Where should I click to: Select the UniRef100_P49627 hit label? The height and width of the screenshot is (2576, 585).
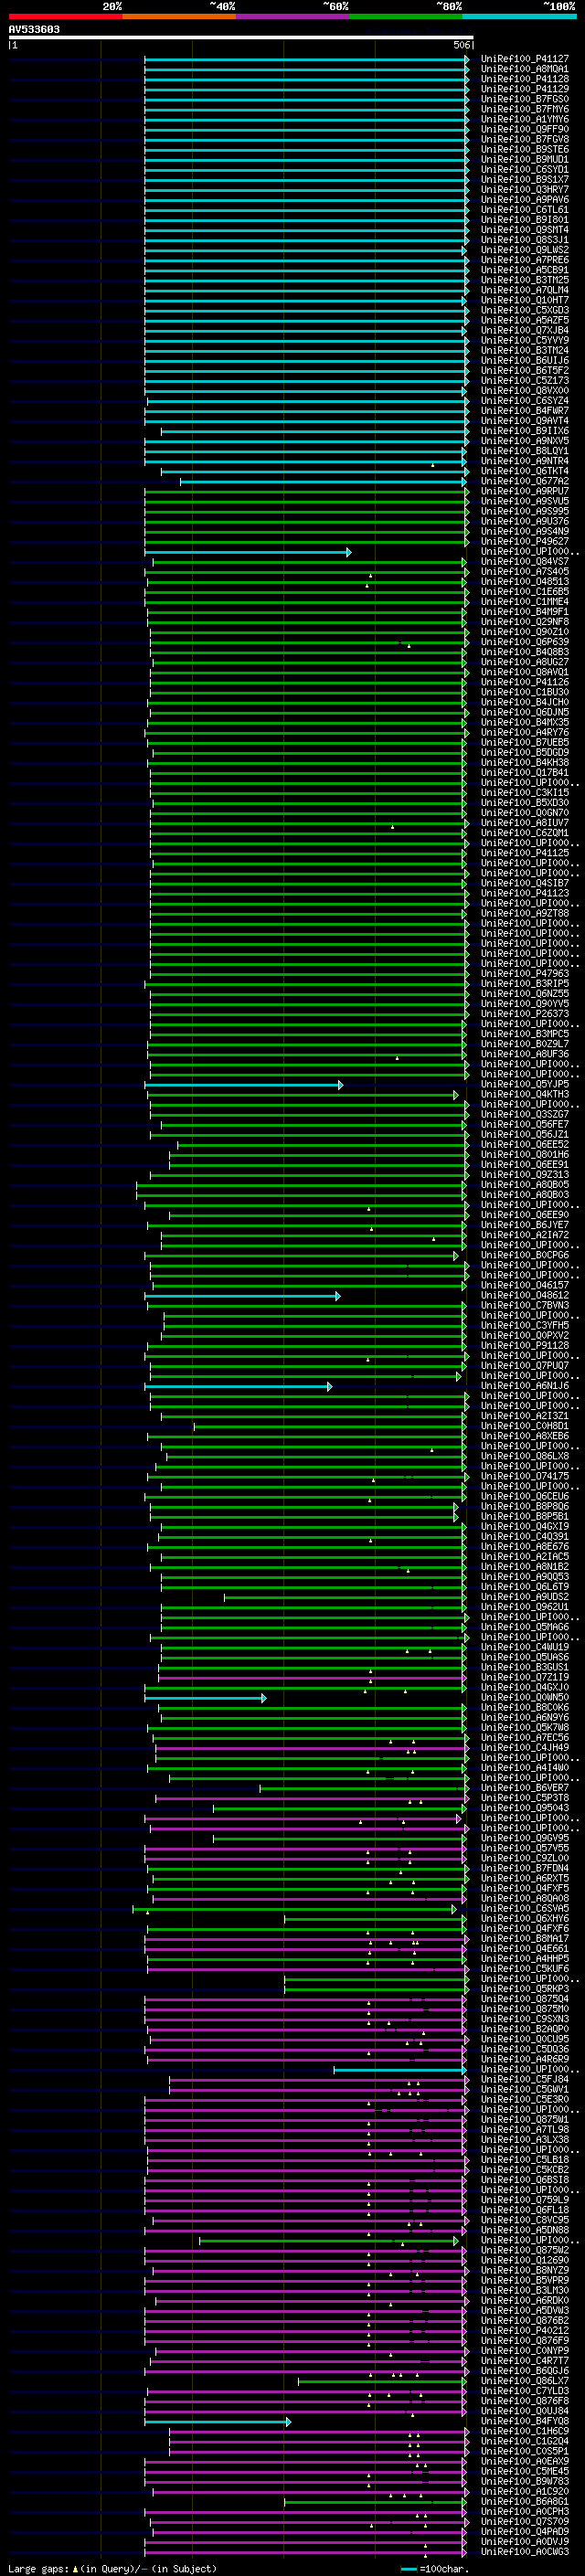coord(524,542)
